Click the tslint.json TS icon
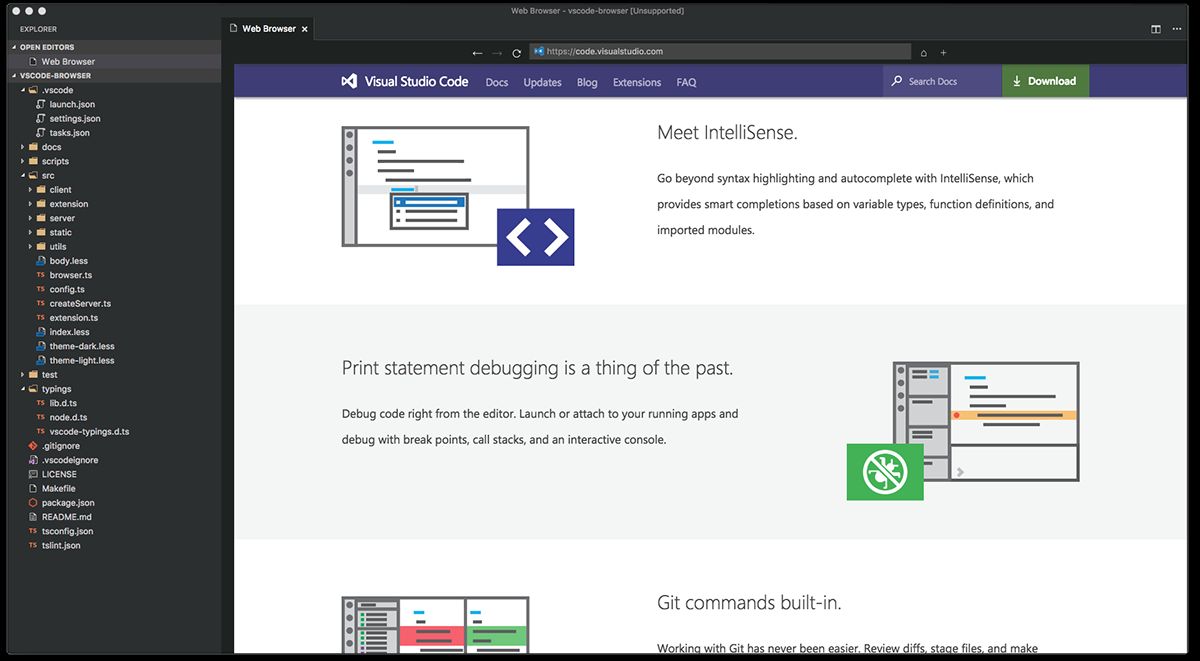The width and height of the screenshot is (1200, 661). click(33, 546)
